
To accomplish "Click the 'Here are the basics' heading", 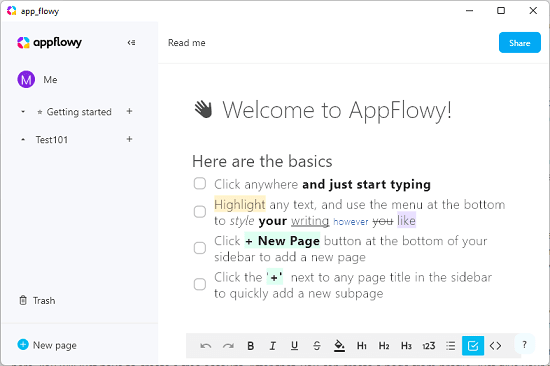I will tap(262, 161).
